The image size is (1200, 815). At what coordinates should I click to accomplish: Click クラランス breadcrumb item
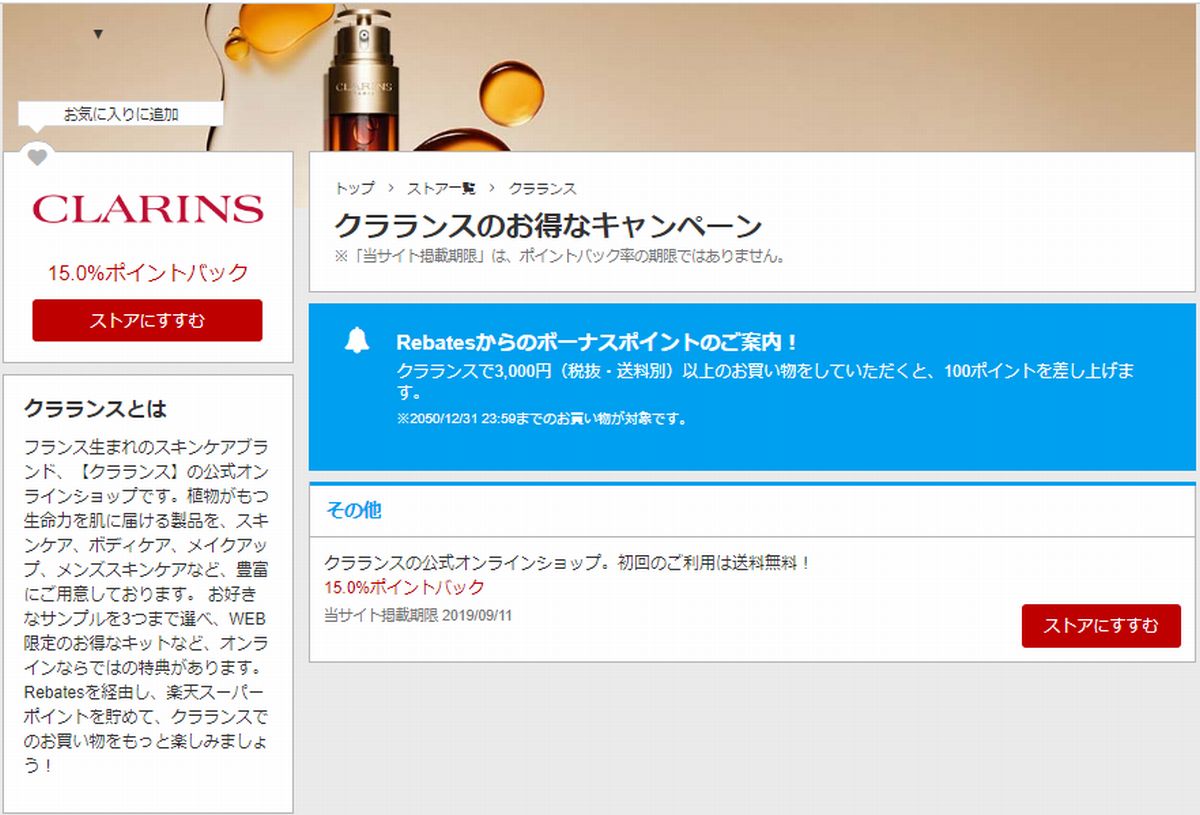(x=542, y=188)
